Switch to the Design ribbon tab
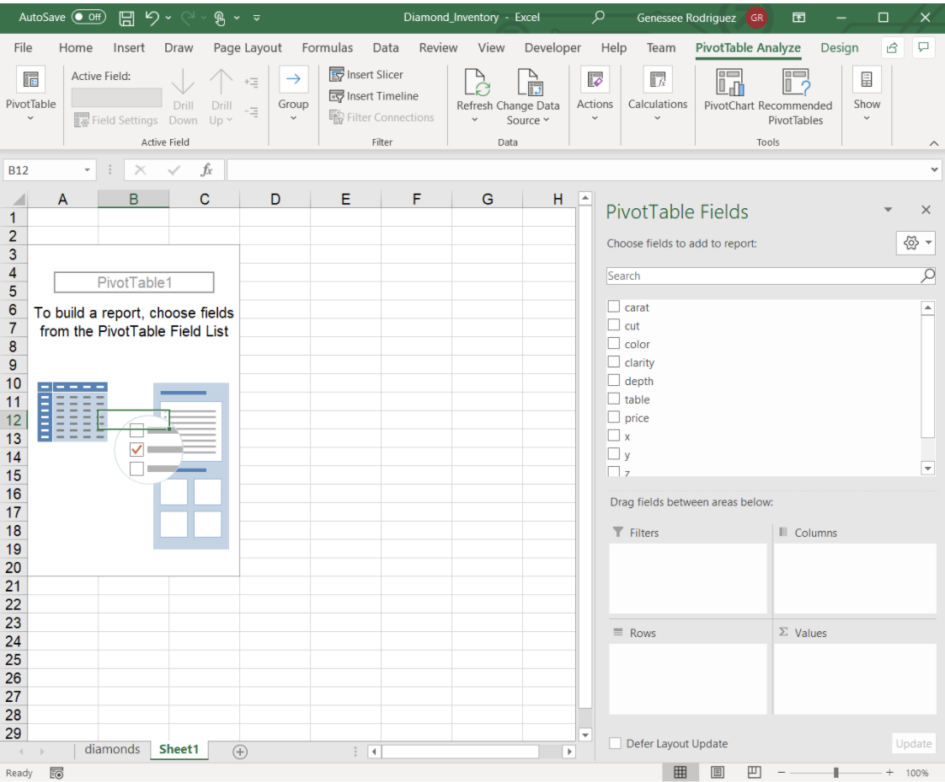The image size is (945, 782). tap(839, 47)
